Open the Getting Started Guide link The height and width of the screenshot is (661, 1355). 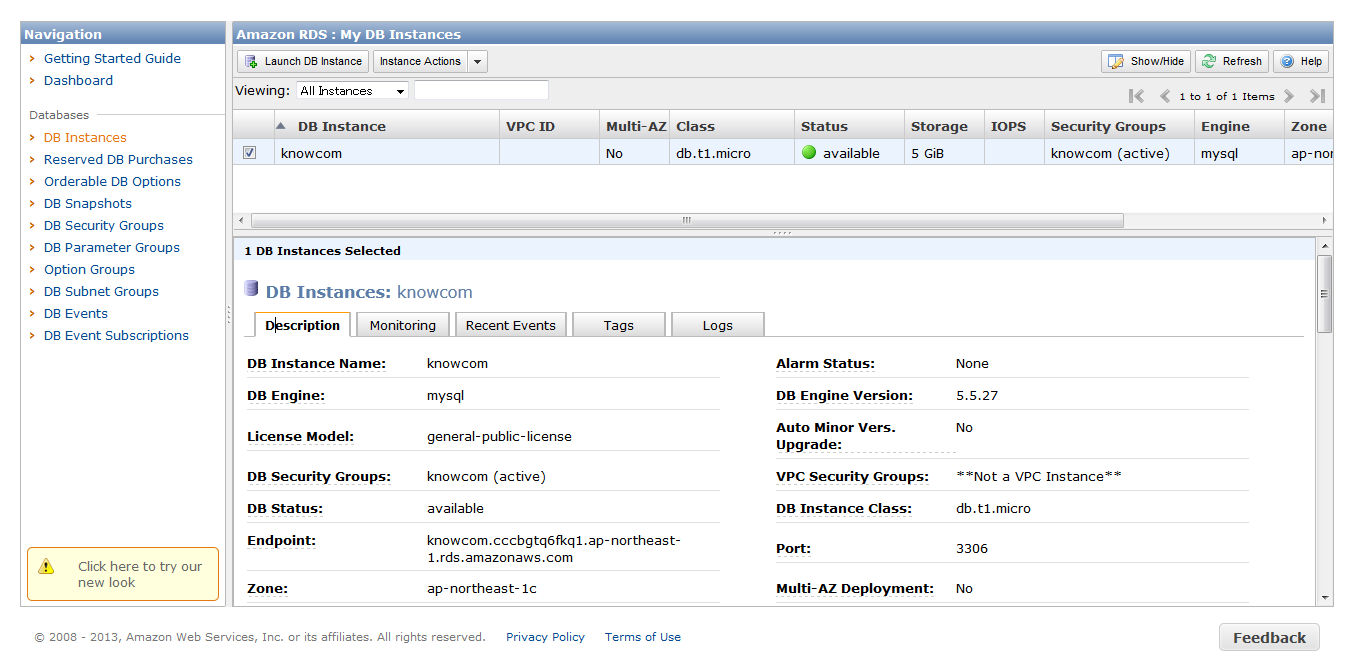point(112,59)
